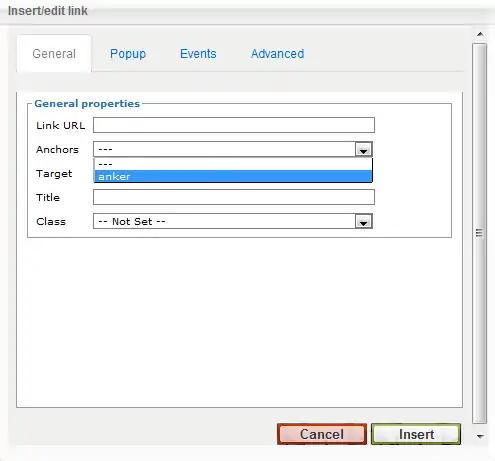Select the General tab

click(54, 54)
